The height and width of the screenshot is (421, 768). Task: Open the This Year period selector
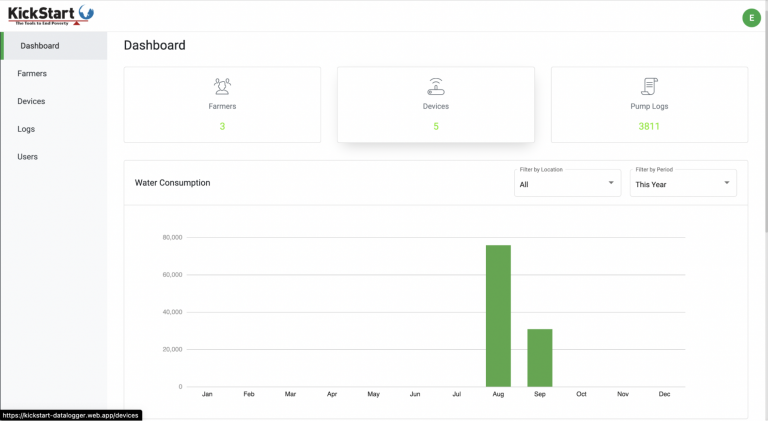tap(683, 183)
